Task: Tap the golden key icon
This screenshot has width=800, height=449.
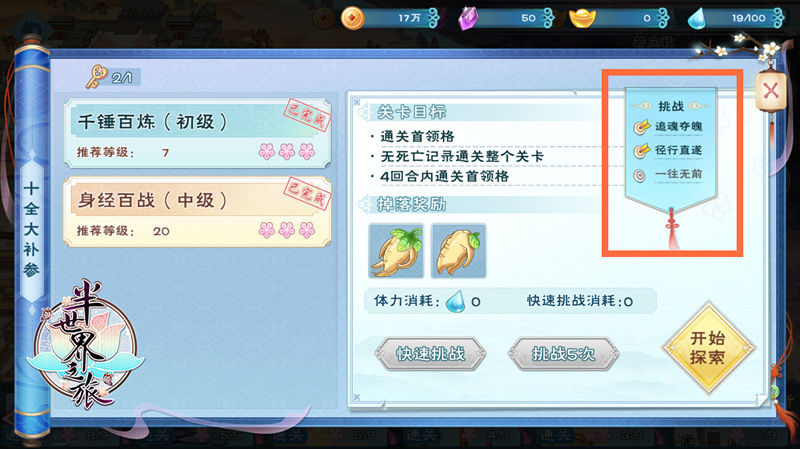Action: [96, 77]
